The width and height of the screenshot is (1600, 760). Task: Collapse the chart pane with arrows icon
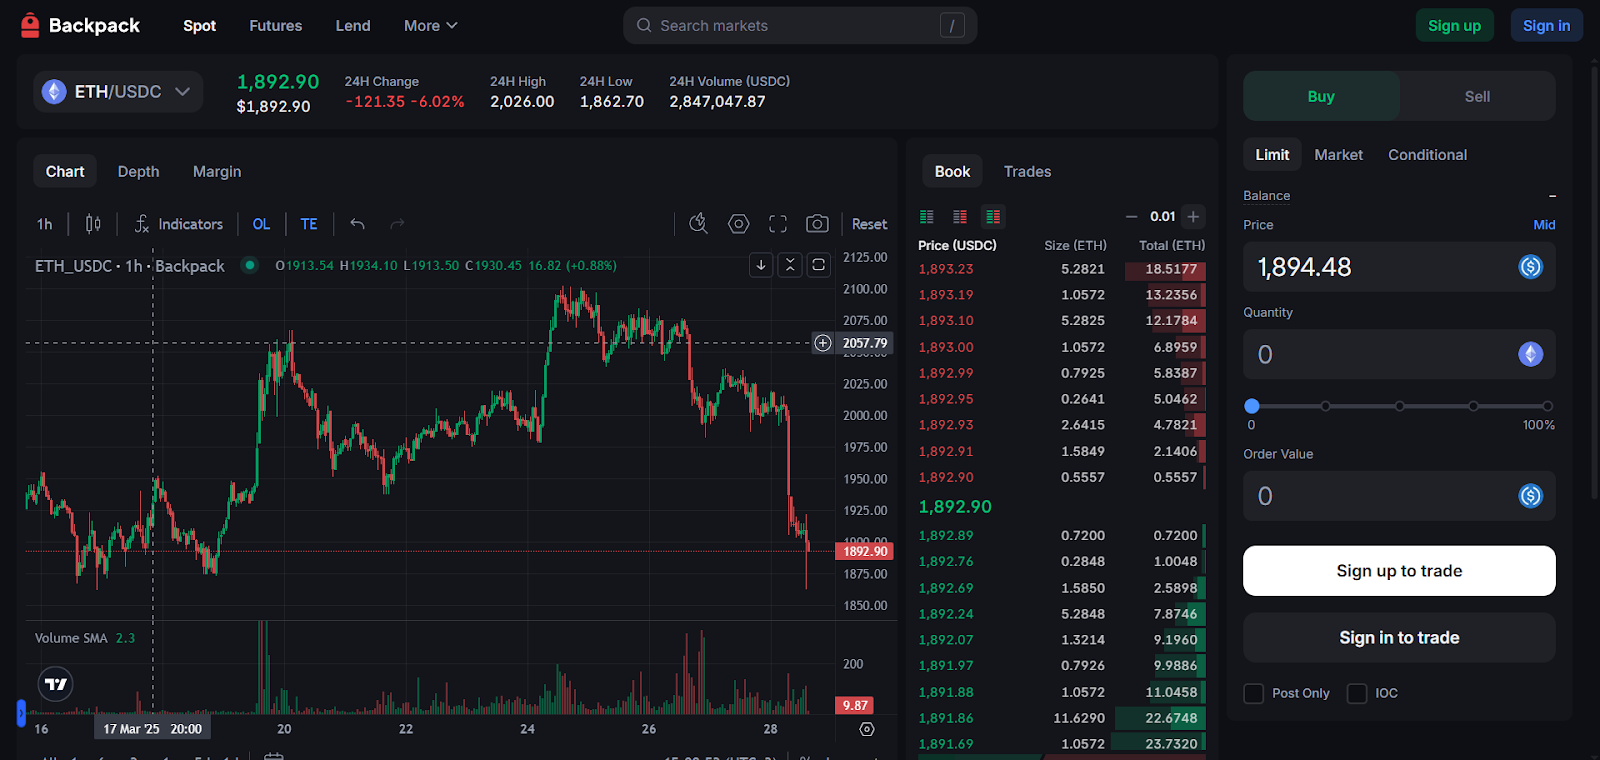790,265
